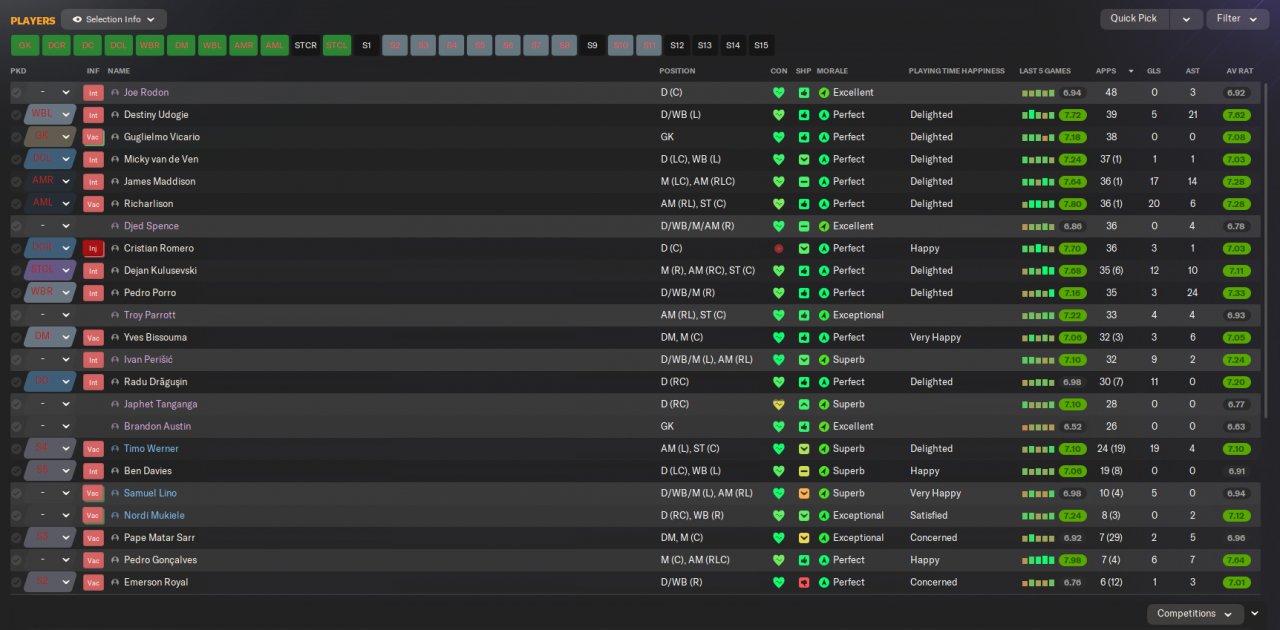Open the Competitions dropdown
Screen dimensions: 1280x630
pyautogui.click(x=1195, y=613)
